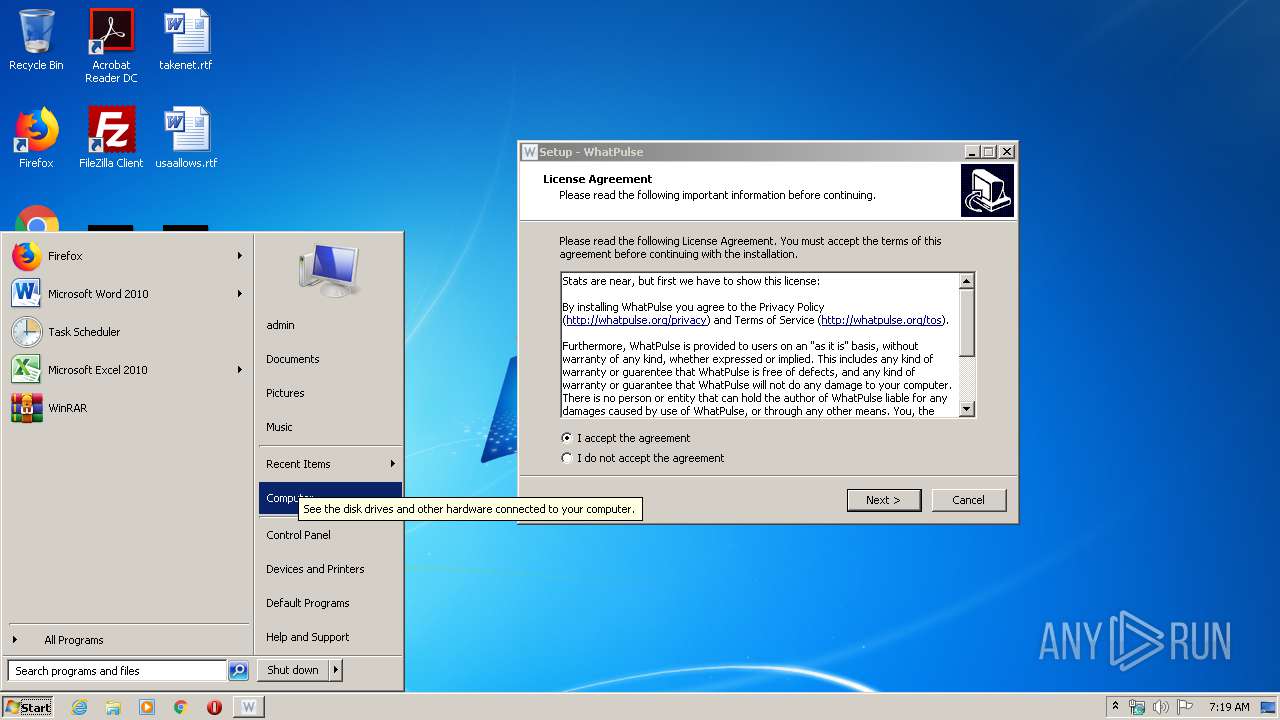Click Next in WhatPulse setup
The height and width of the screenshot is (720, 1280).
[883, 500]
